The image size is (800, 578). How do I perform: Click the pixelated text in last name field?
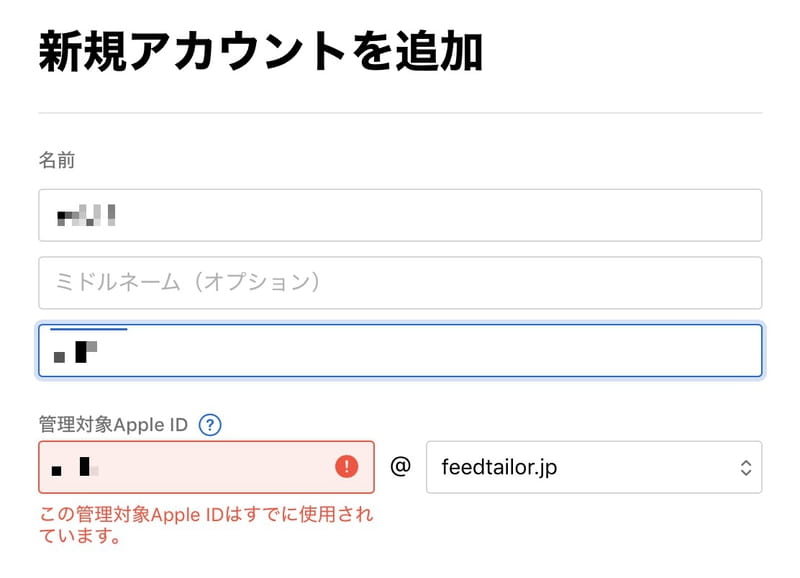point(76,352)
